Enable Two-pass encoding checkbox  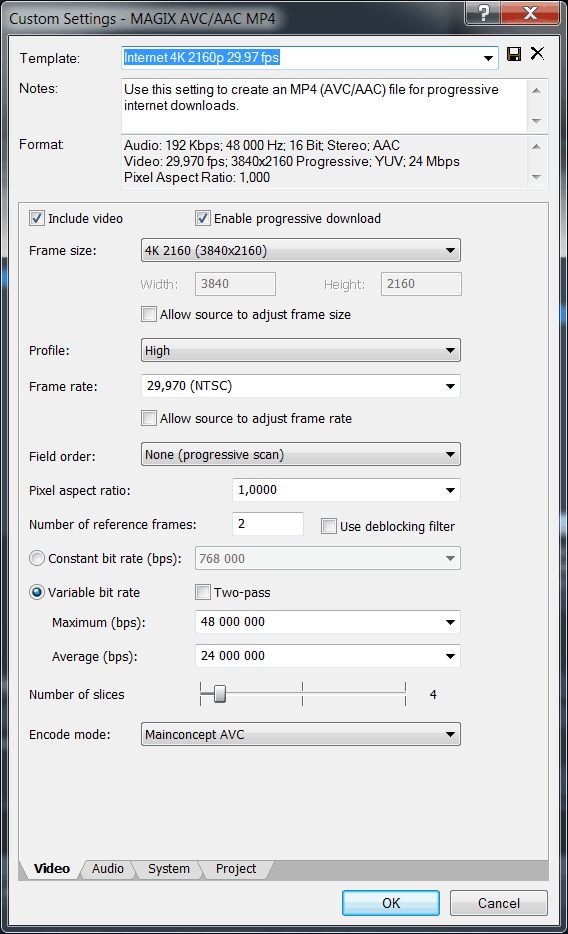(203, 592)
